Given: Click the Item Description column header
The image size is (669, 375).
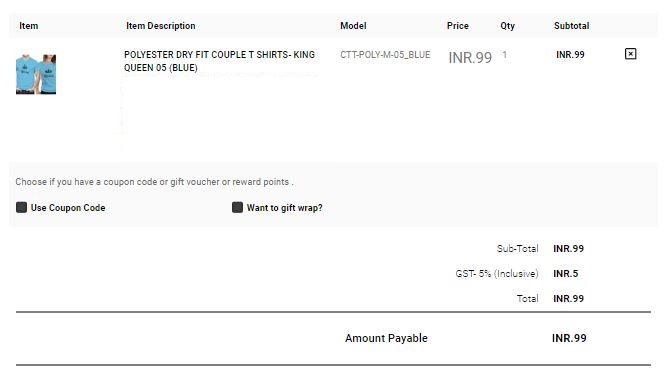Looking at the screenshot, I should point(160,26).
